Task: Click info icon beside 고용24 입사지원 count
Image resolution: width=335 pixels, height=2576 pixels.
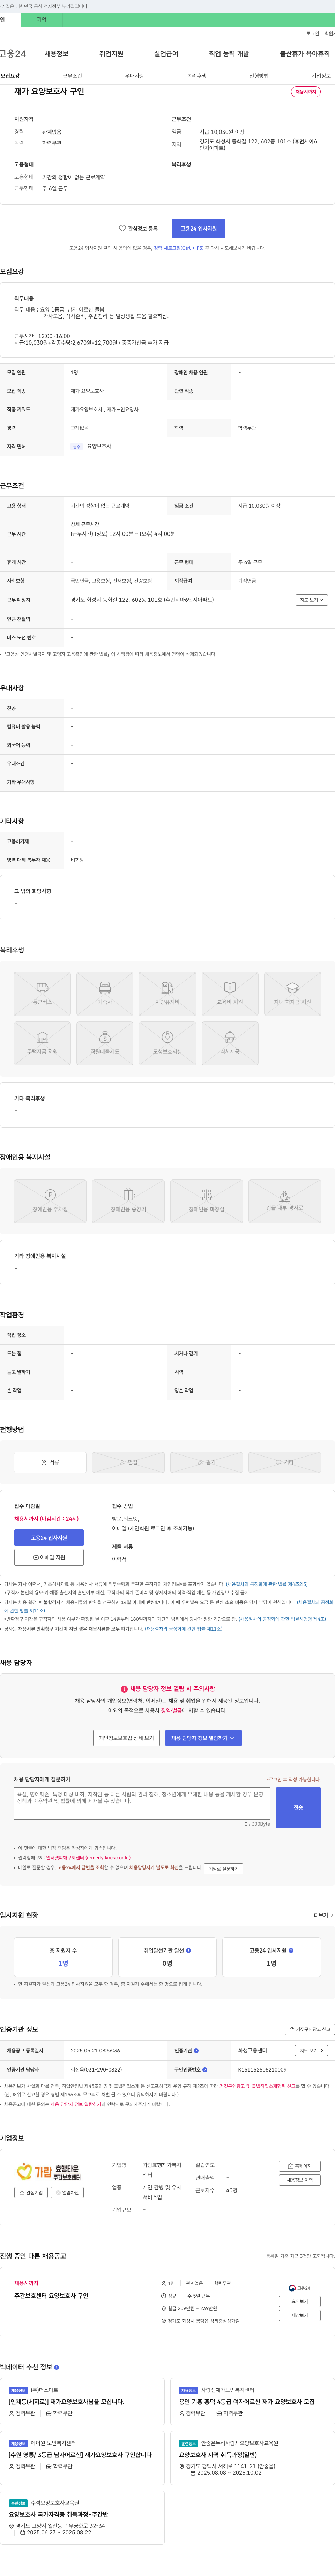Action: [x=291, y=1950]
